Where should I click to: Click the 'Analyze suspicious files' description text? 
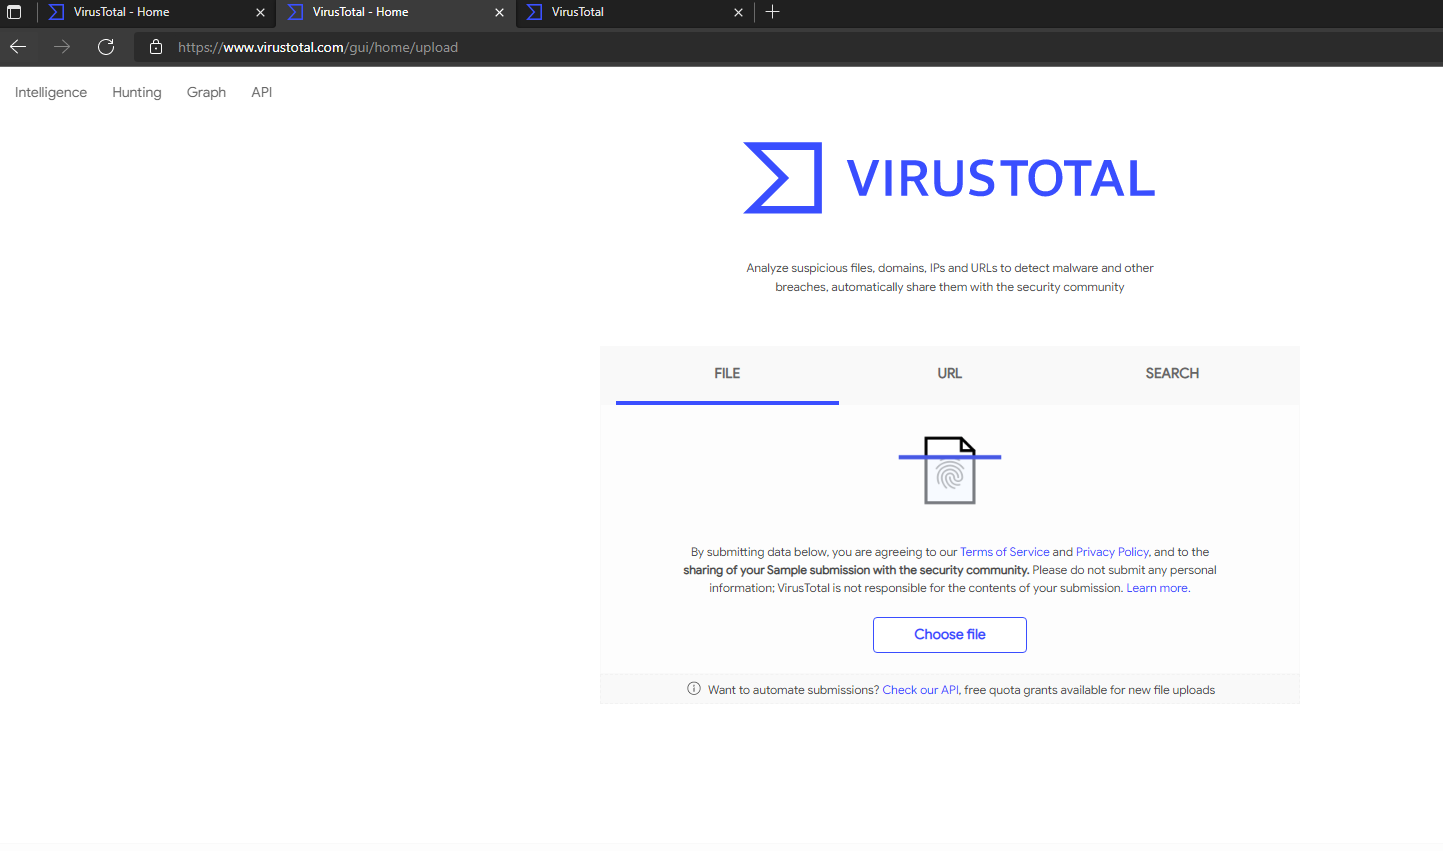click(x=950, y=277)
